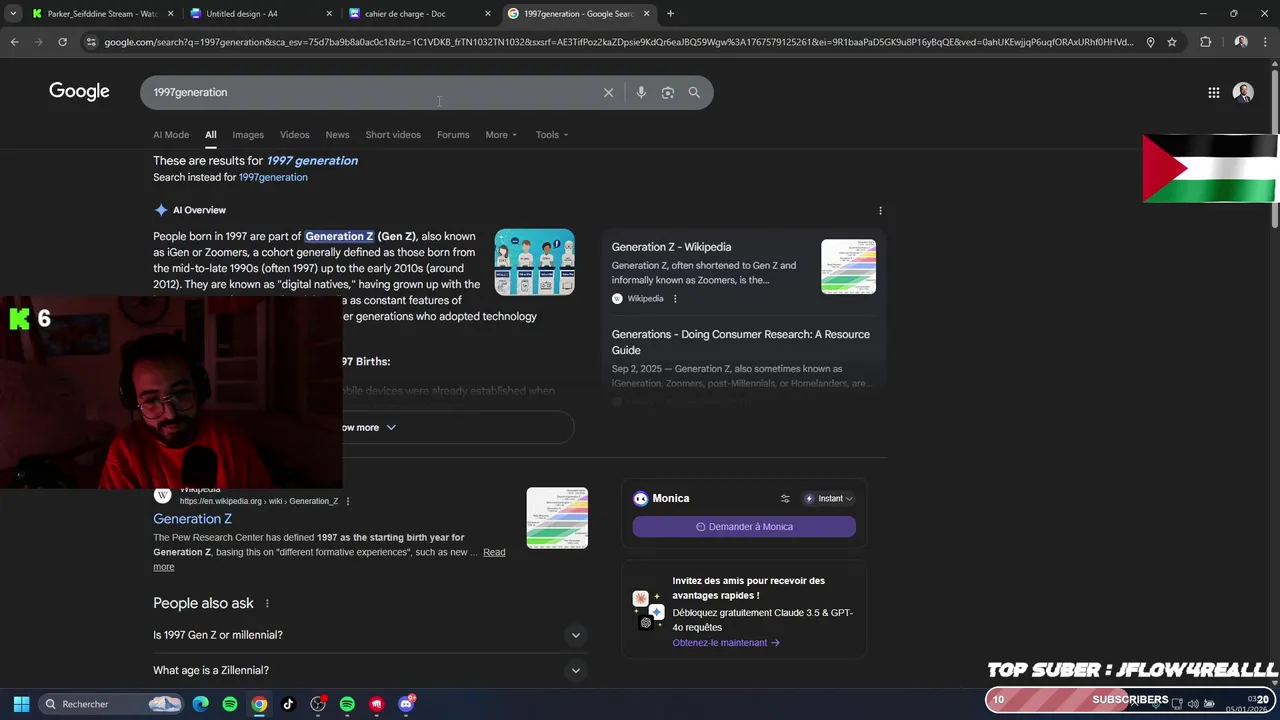Open Monica settings sliders icon
The image size is (1280, 720).
pos(785,498)
